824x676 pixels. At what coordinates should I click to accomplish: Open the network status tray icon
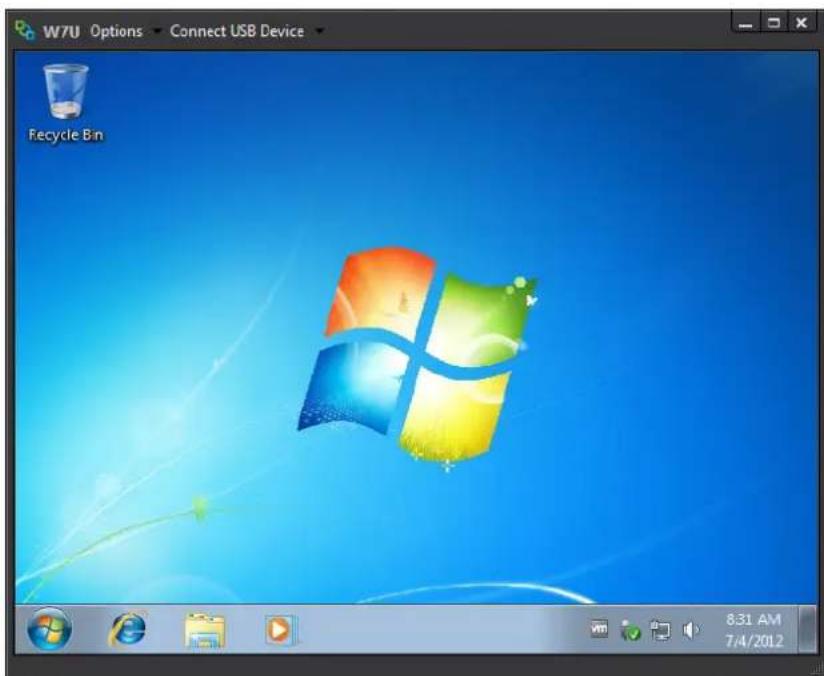click(660, 630)
